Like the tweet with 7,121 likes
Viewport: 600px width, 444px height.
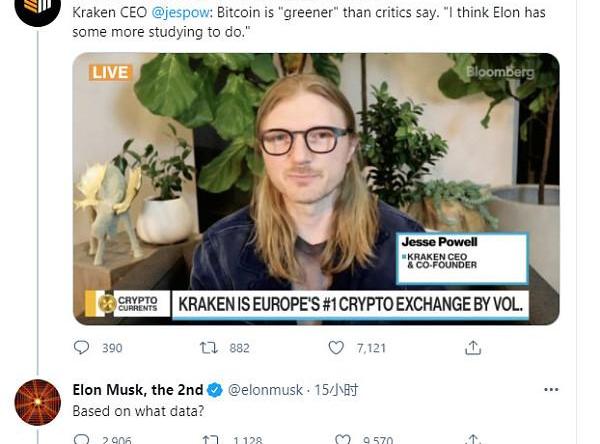point(336,348)
